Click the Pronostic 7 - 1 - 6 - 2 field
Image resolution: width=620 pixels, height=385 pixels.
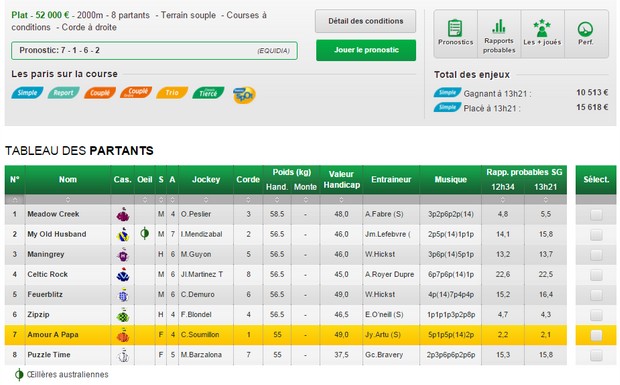coord(154,51)
